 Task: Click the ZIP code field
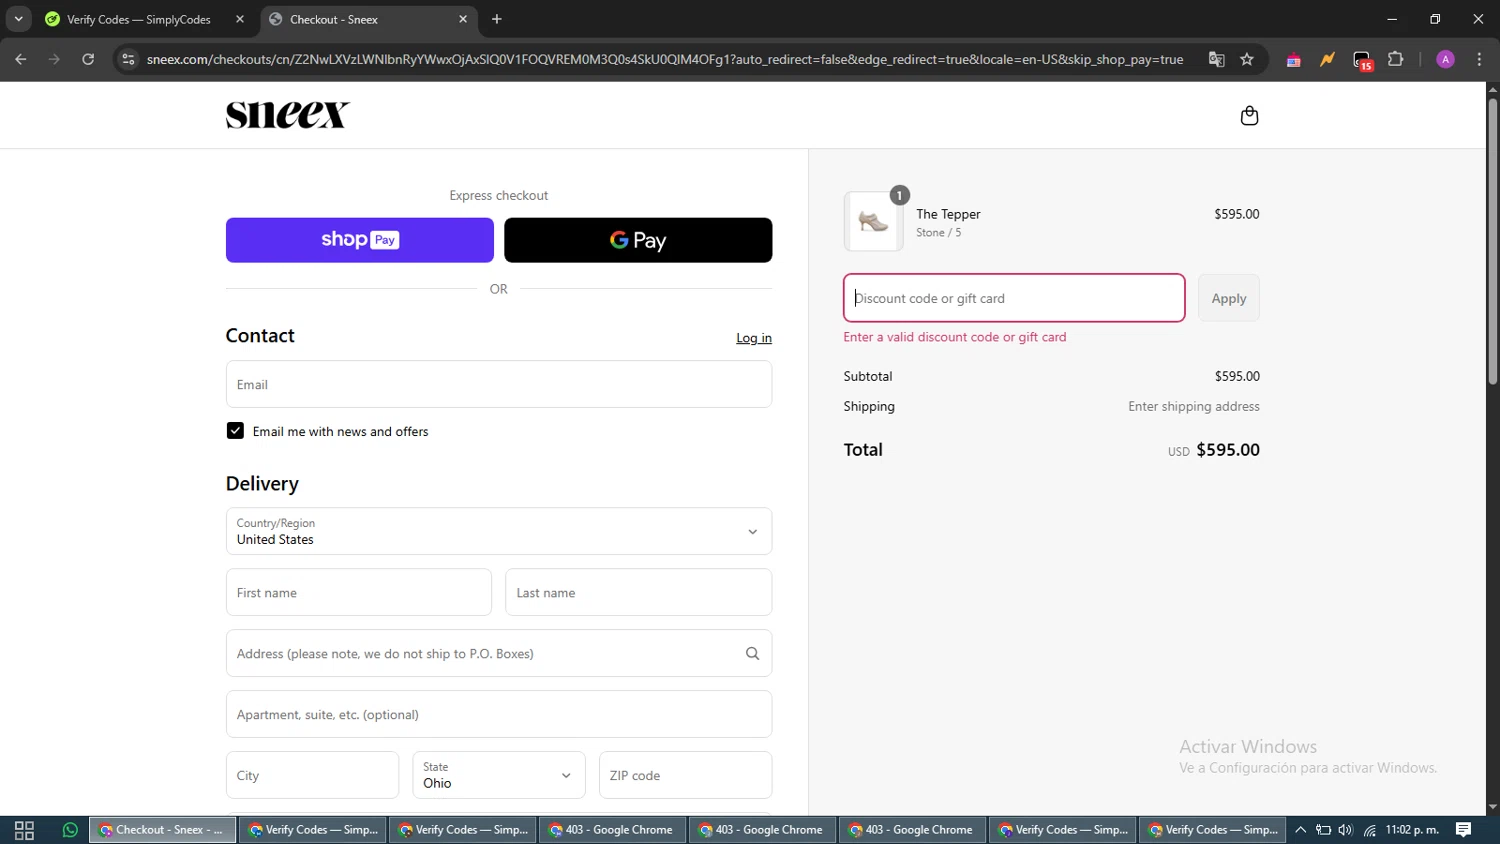(686, 775)
